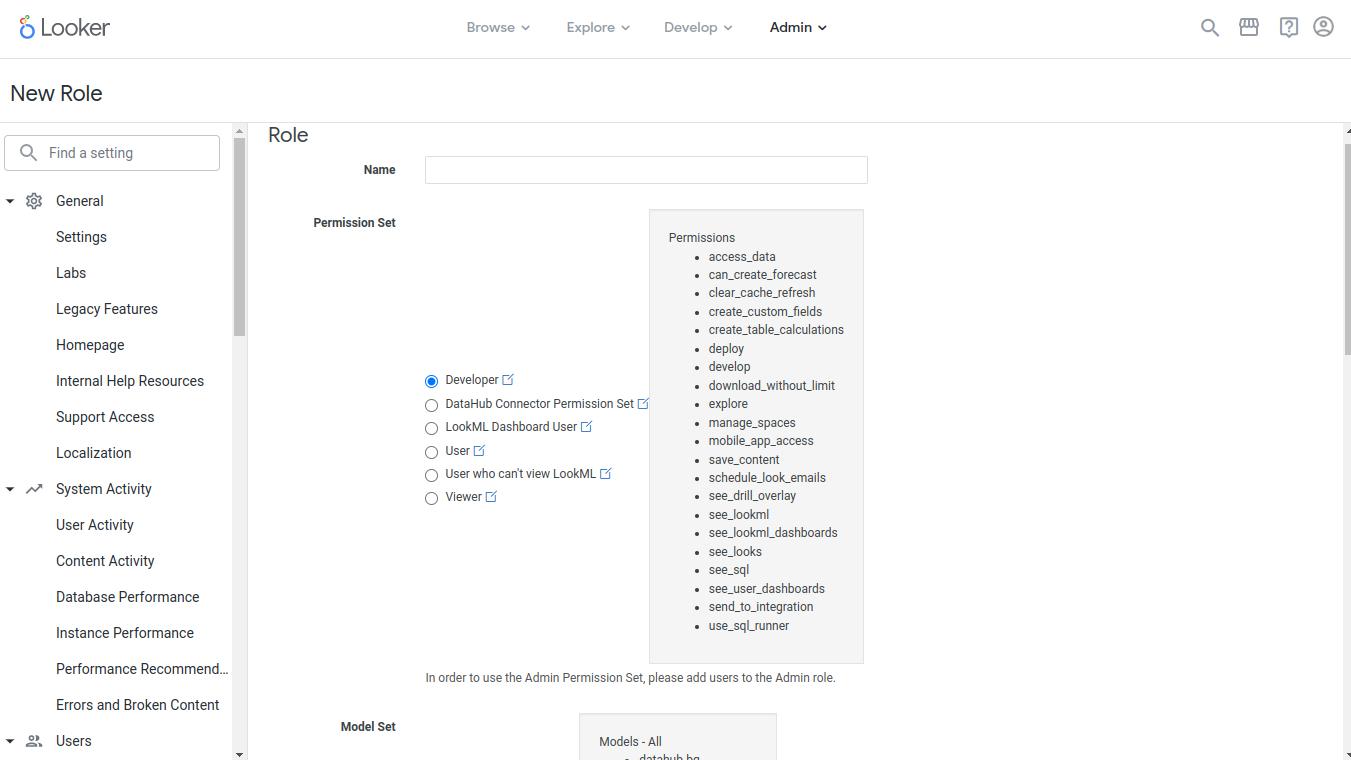Click the Models - All heading text
Screen dimensions: 1351x760
tap(630, 742)
